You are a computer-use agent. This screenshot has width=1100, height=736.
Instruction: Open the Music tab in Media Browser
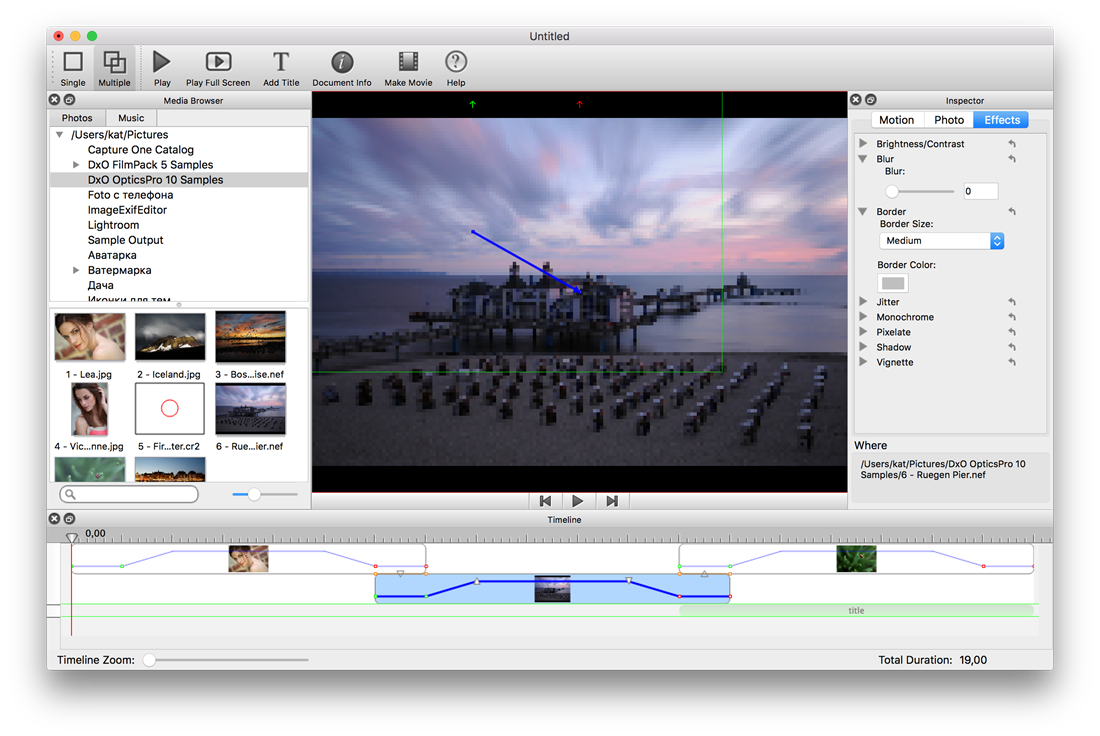[x=131, y=118]
